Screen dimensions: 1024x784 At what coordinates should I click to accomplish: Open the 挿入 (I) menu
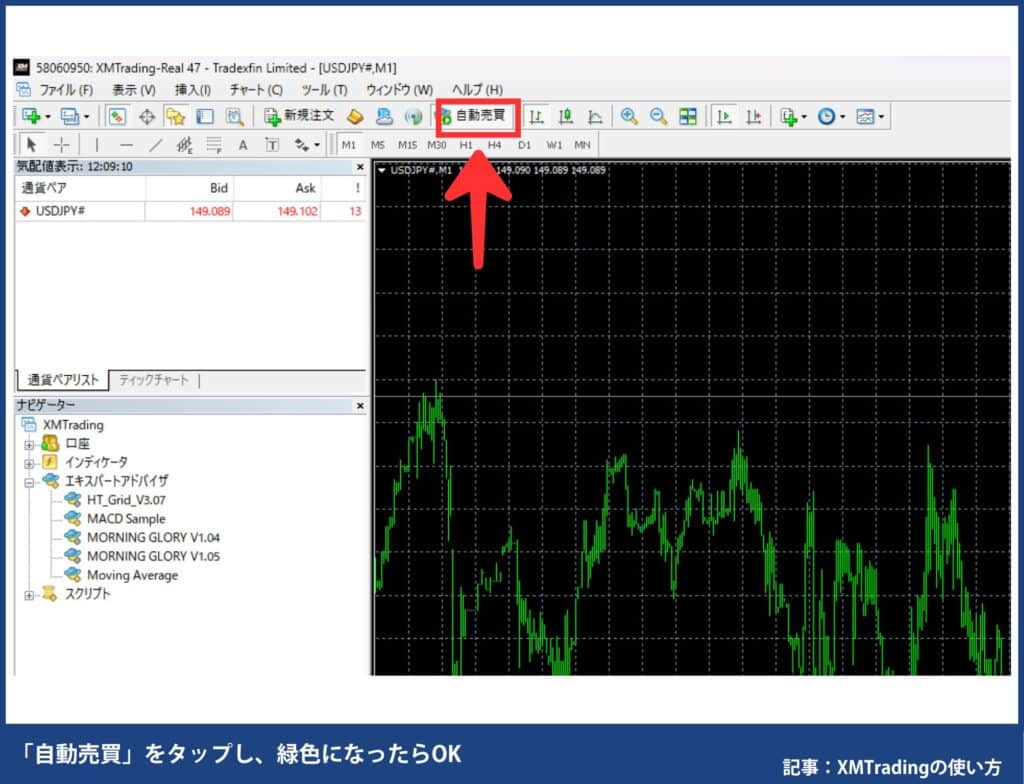click(193, 90)
